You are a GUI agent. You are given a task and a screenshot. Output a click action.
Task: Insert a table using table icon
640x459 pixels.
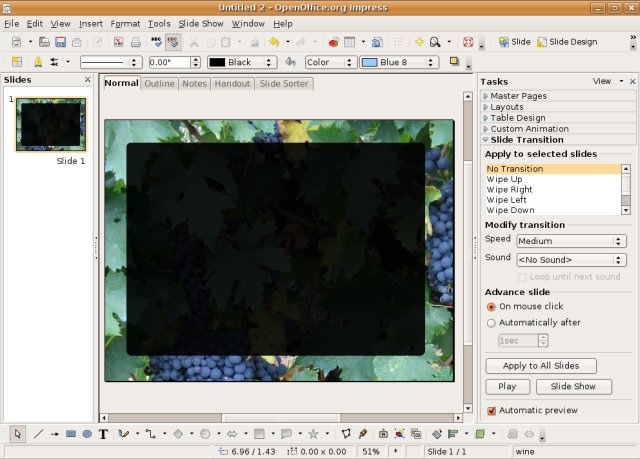click(350, 42)
